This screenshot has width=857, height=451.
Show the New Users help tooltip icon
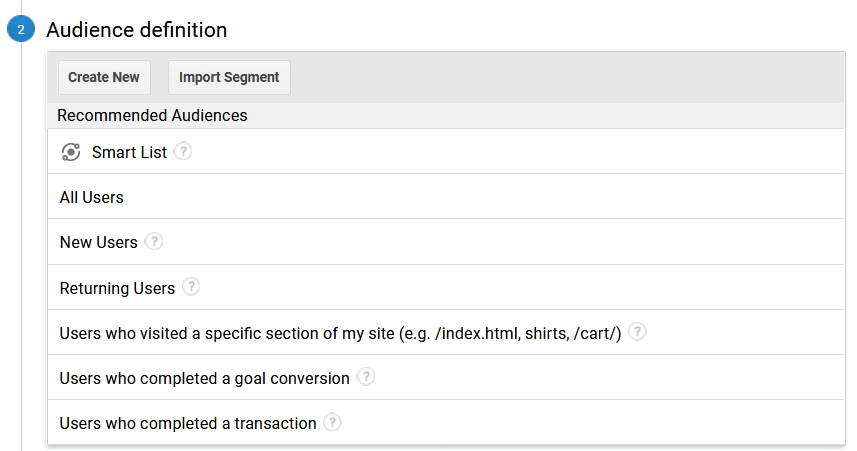[154, 241]
